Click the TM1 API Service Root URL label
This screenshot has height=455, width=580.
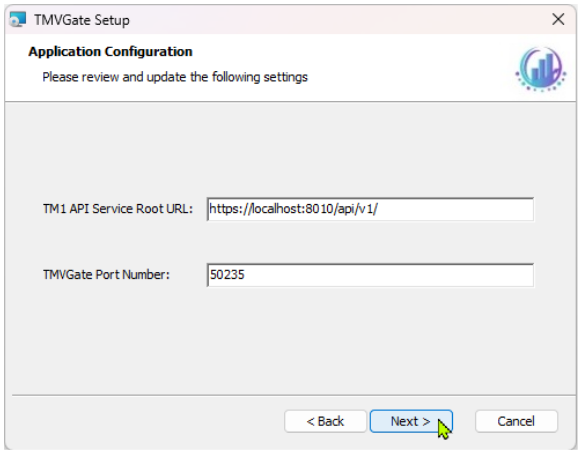[118, 209]
